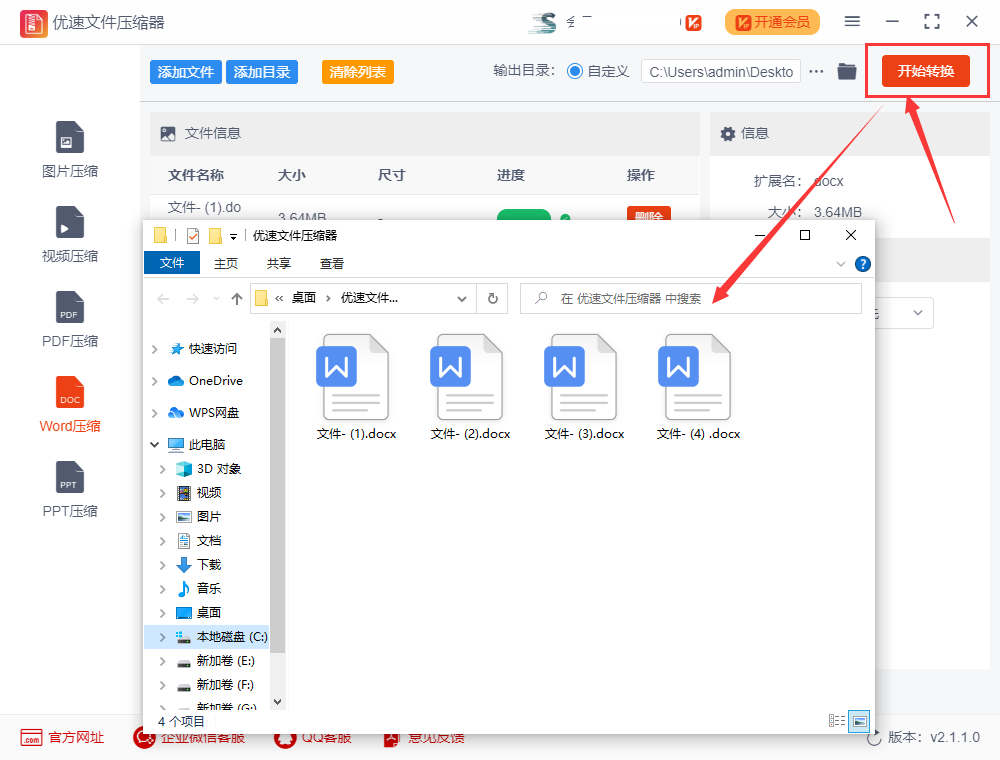The width and height of the screenshot is (1000, 760).
Task: Click the output directory path field
Action: 721,72
